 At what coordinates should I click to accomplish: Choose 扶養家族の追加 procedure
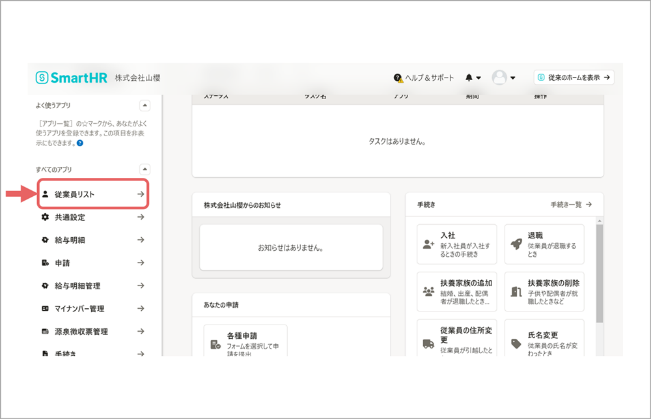[457, 292]
